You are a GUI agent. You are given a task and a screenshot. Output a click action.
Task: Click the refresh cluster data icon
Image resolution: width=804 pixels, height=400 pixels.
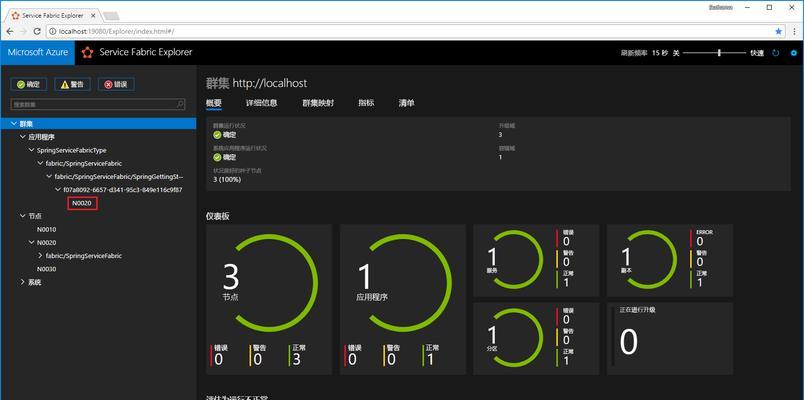coord(775,53)
